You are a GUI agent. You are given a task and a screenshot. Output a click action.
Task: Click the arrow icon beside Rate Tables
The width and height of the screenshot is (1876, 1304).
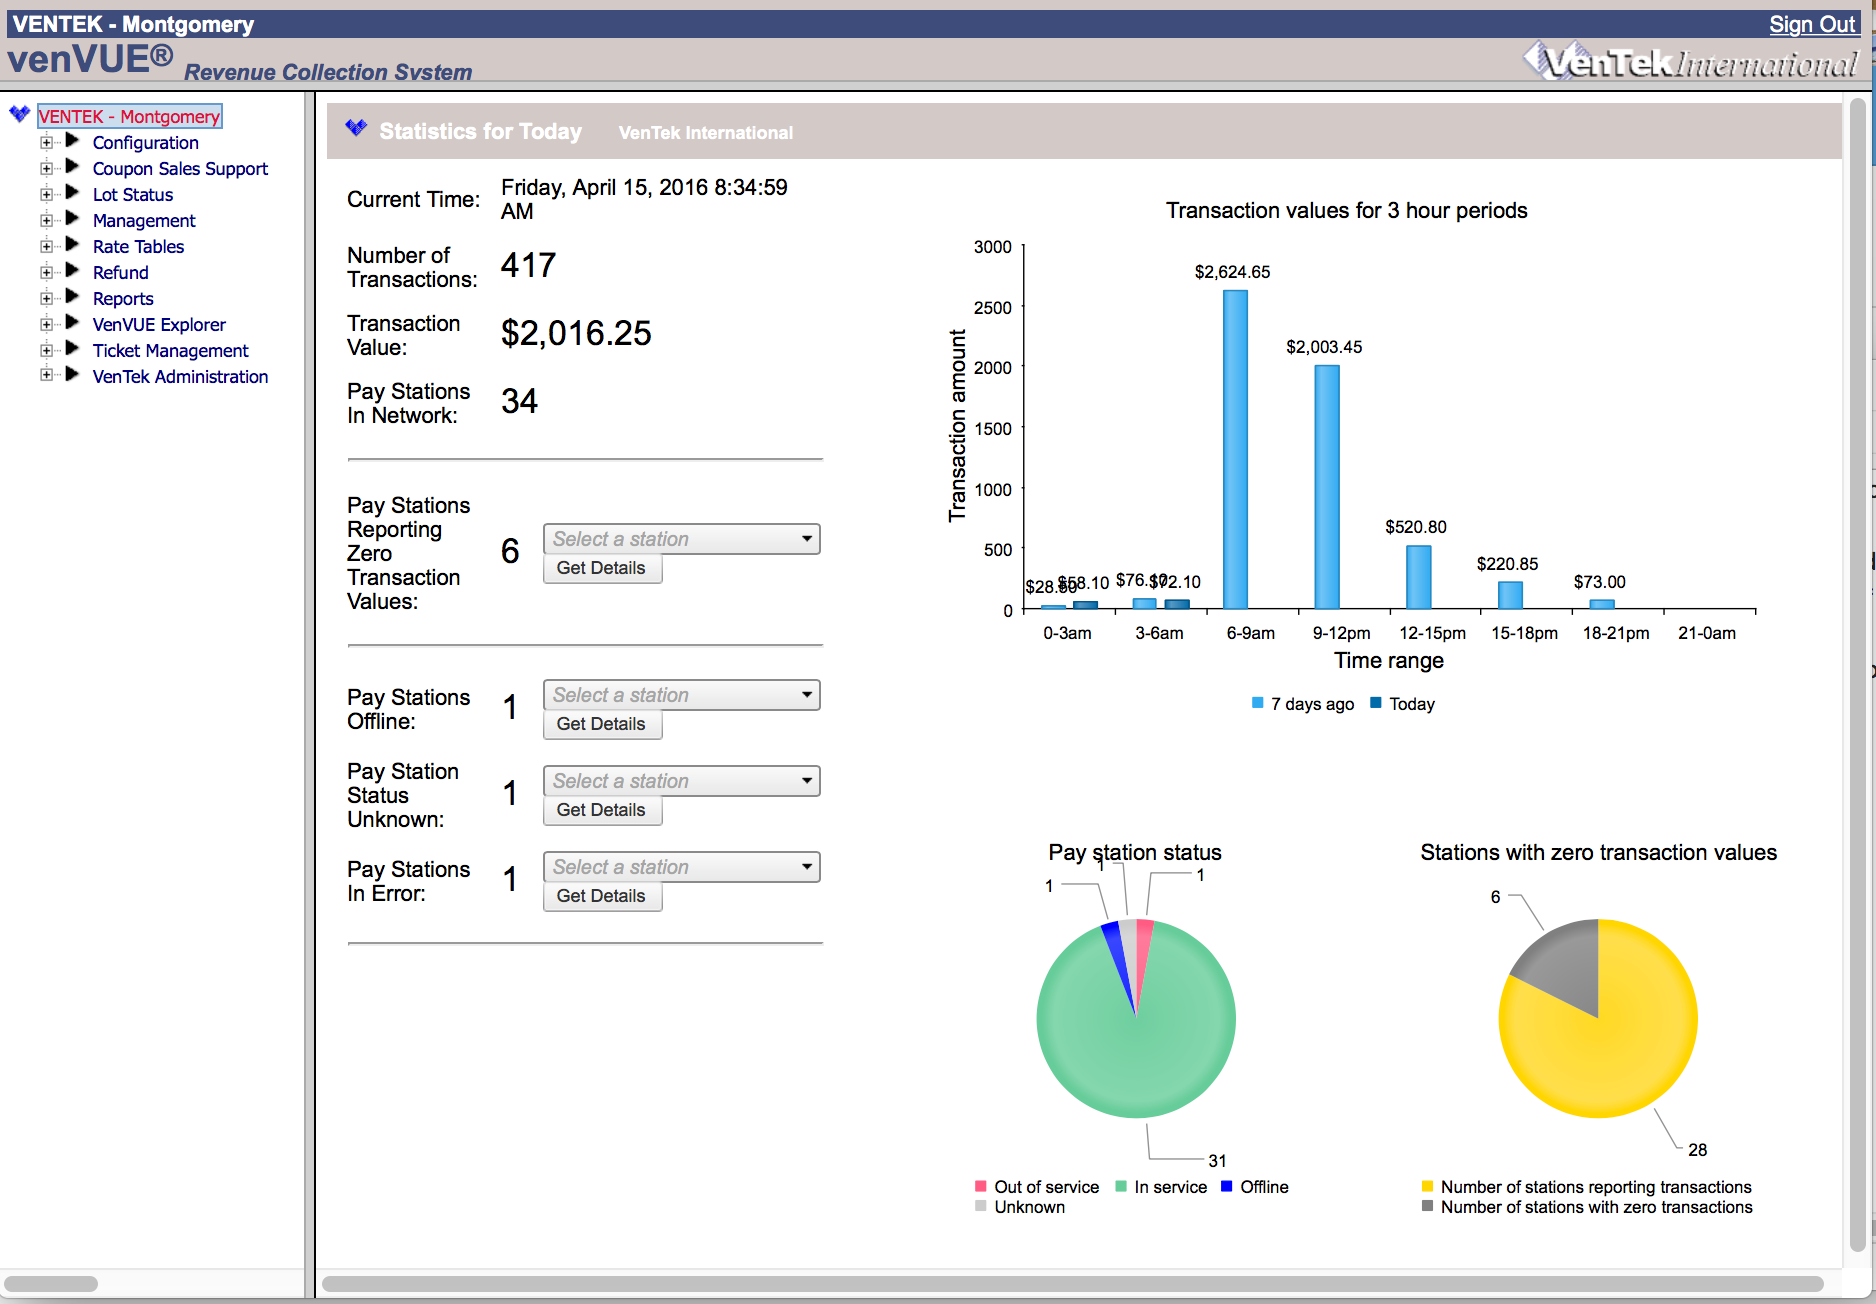pos(72,245)
